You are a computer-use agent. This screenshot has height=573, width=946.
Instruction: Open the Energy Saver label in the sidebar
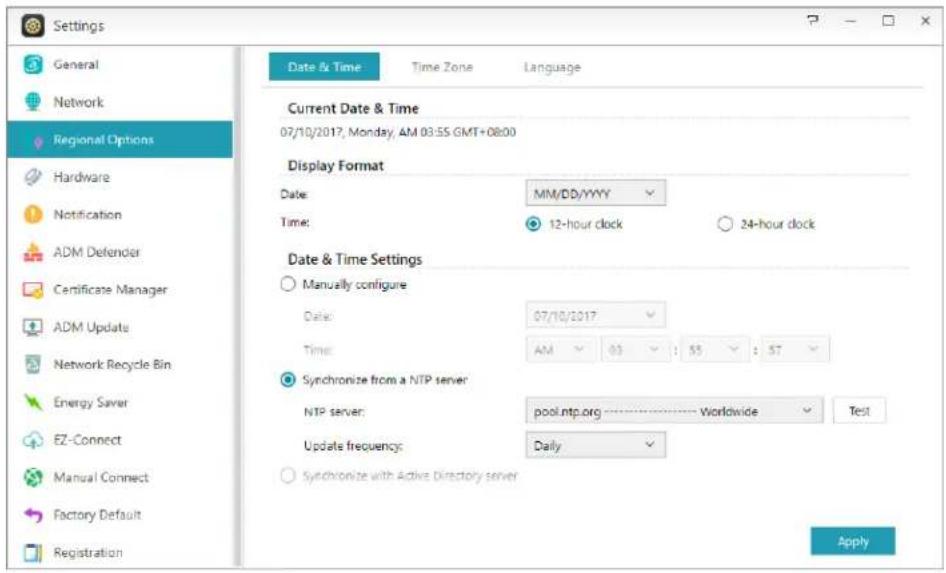coord(90,402)
